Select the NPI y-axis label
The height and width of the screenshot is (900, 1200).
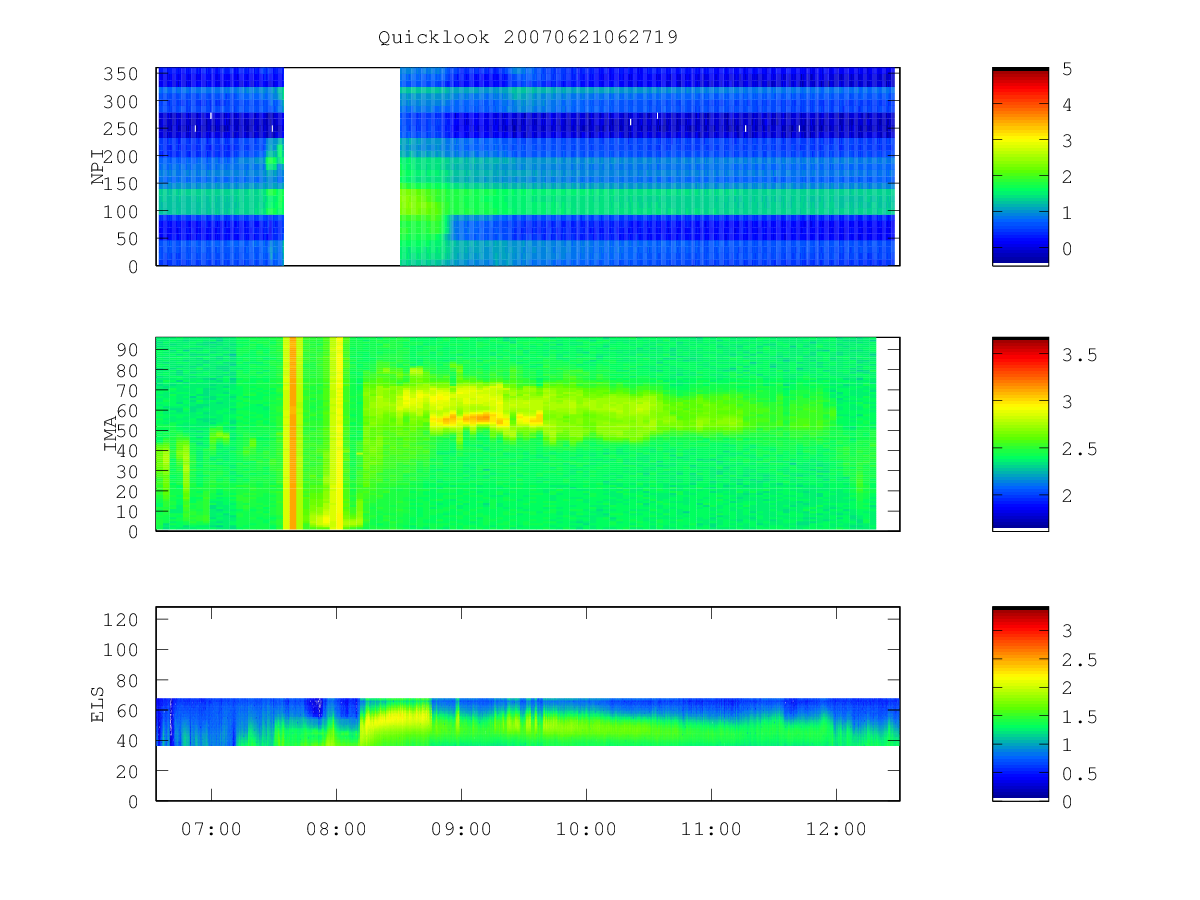coord(99,167)
